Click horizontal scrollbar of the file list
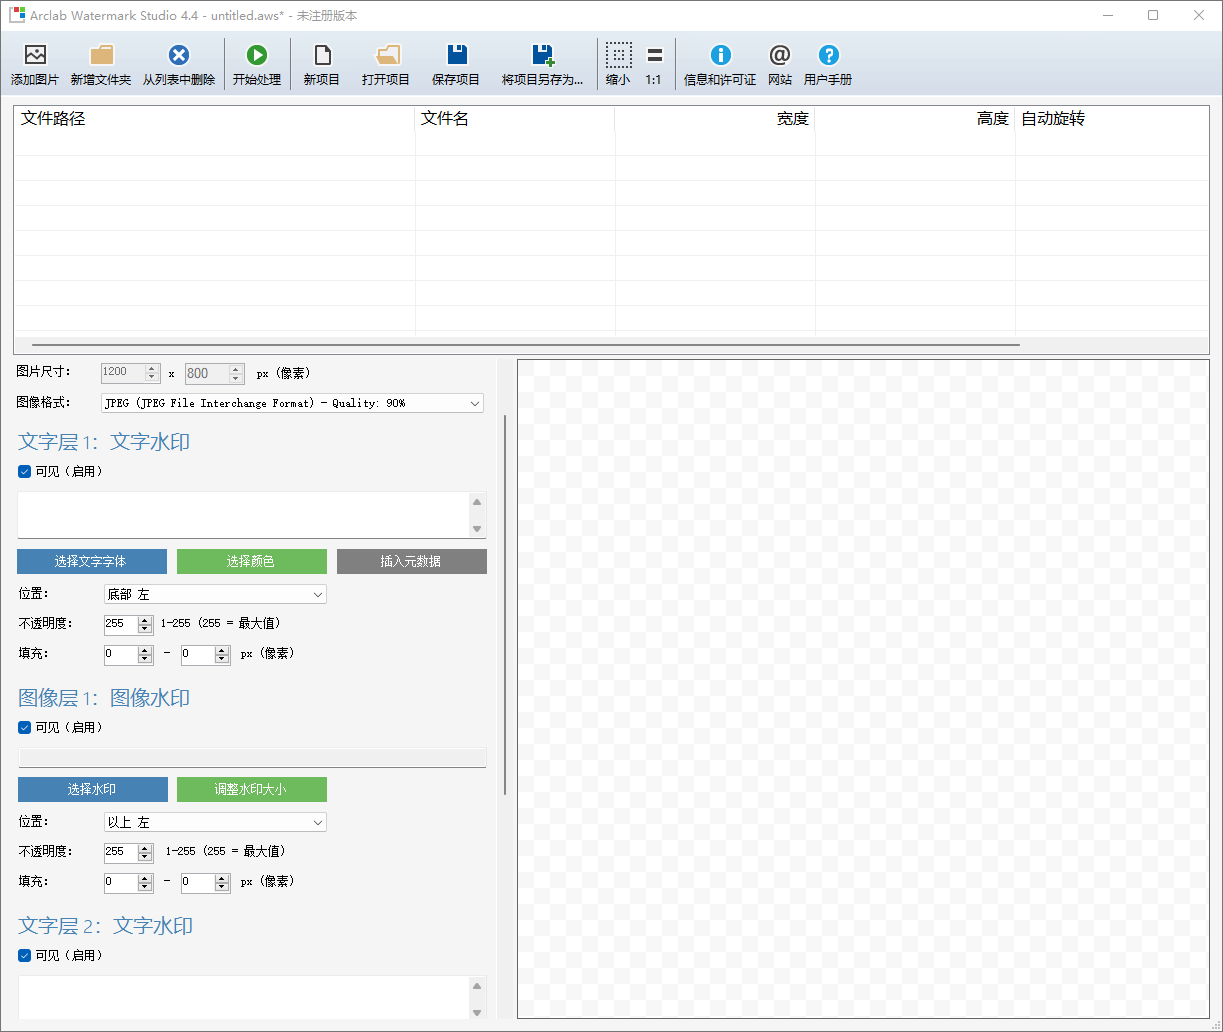Screen dimensions: 1223x1032 click(x=526, y=344)
